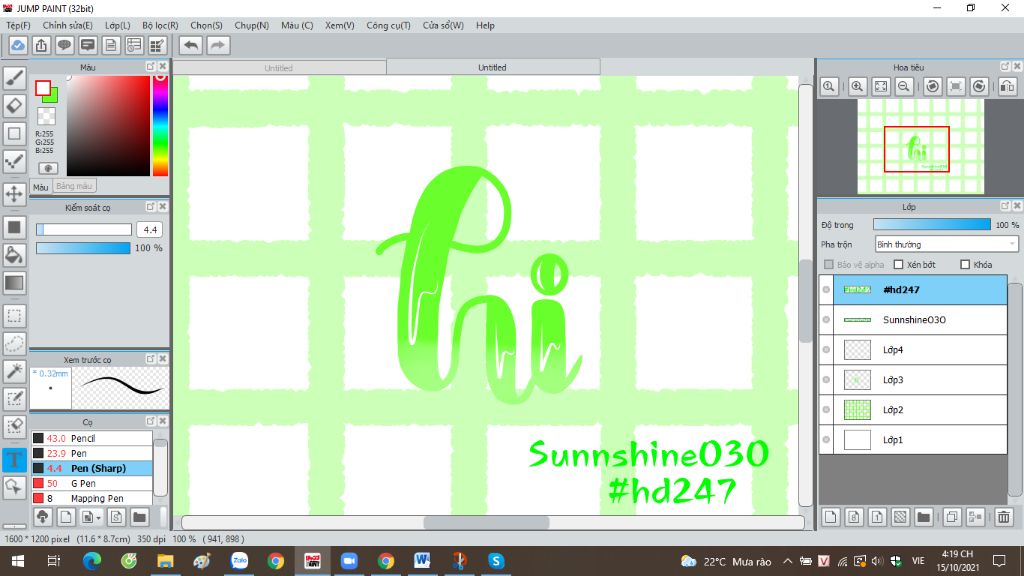The image size is (1024, 576).
Task: Click the cloud save icon in toolbar
Action: pyautogui.click(x=18, y=45)
